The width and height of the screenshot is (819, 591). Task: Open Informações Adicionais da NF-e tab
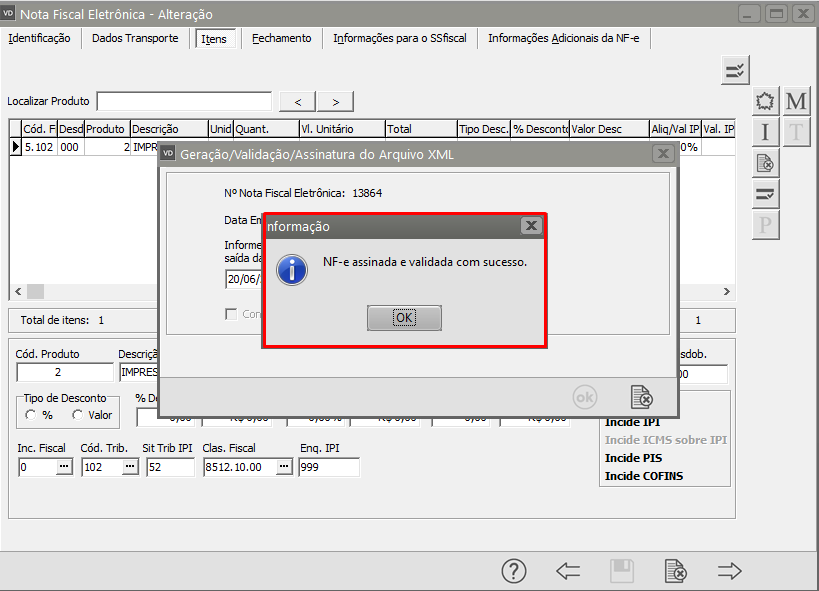(x=564, y=38)
